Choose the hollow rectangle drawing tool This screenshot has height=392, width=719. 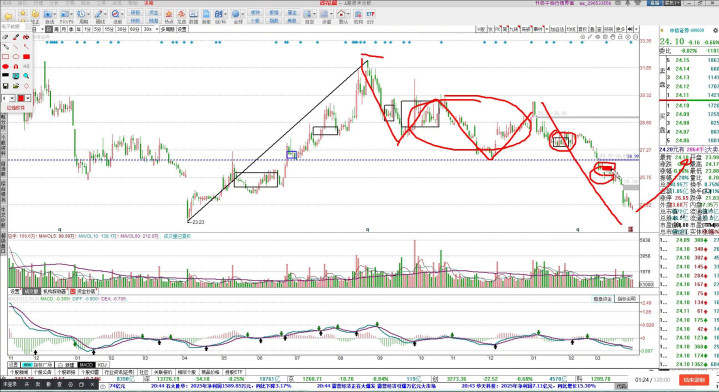pyautogui.click(x=6, y=56)
